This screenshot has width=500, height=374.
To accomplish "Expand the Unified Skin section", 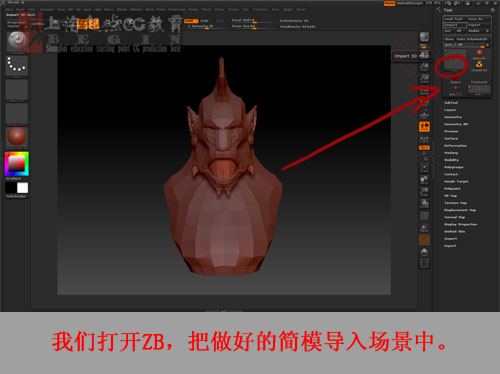I will pyautogui.click(x=454, y=231).
